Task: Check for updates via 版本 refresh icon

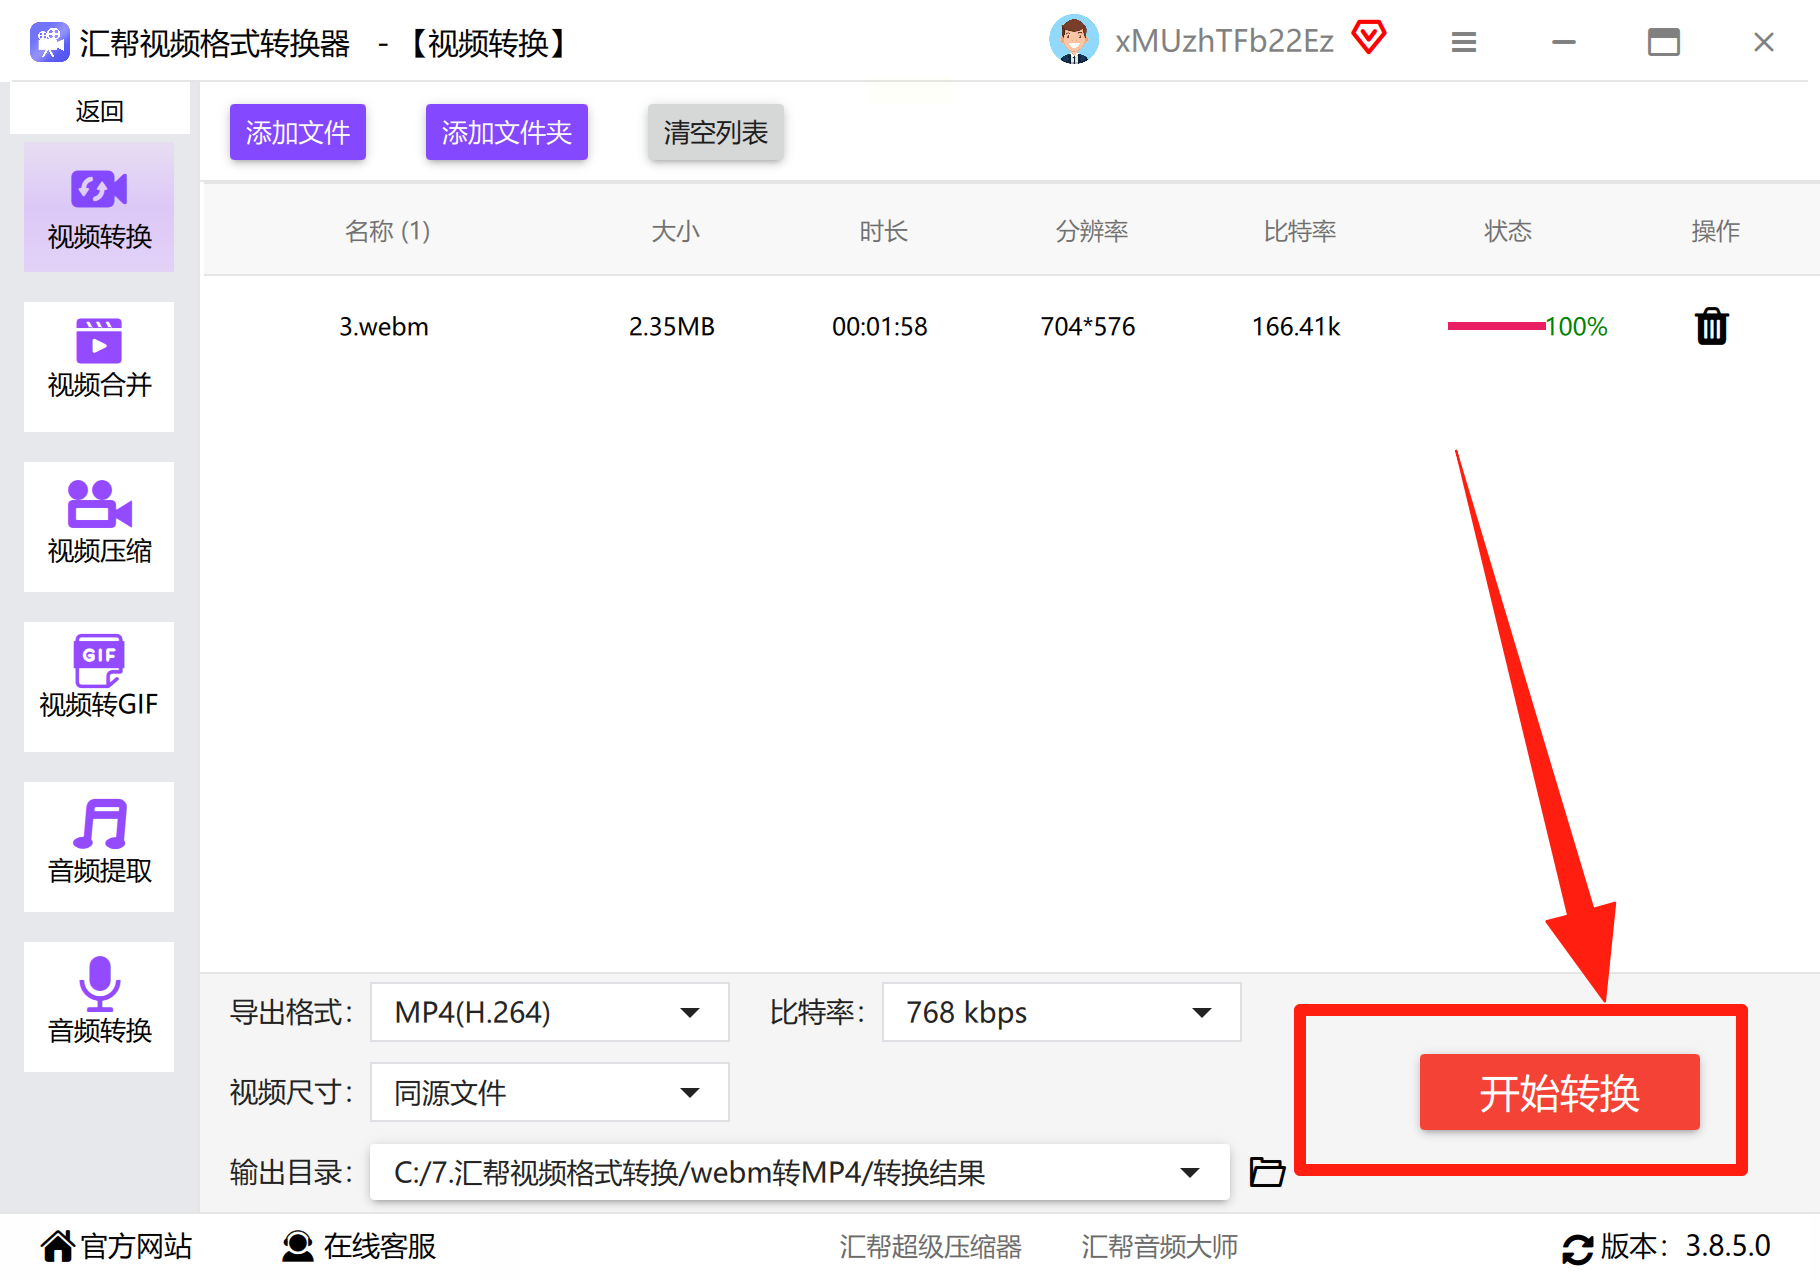Action: pyautogui.click(x=1578, y=1248)
